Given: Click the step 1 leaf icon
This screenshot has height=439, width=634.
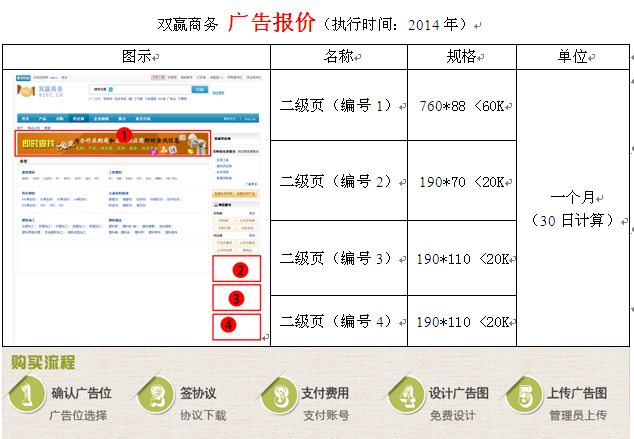Looking at the screenshot, I should point(26,394).
